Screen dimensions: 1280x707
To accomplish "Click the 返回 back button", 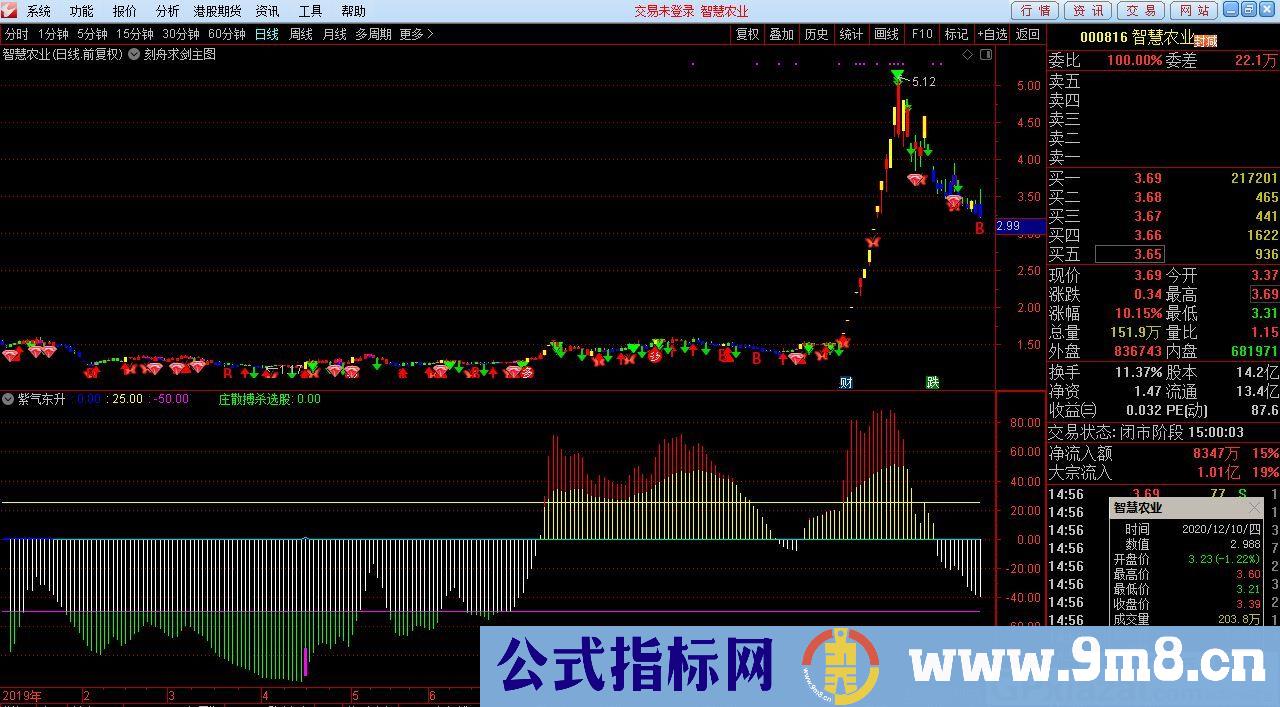I will click(x=1027, y=34).
